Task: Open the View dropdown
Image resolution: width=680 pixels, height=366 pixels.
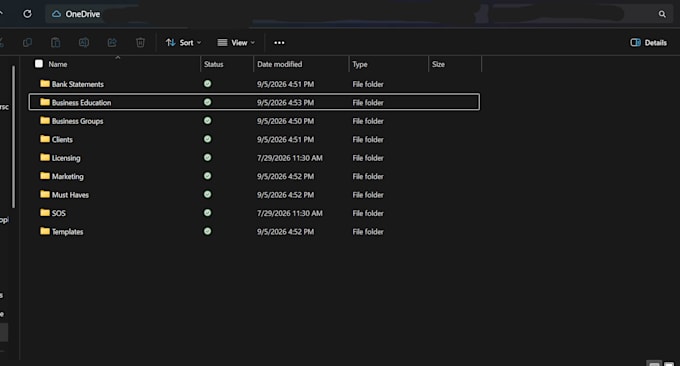Action: (236, 42)
